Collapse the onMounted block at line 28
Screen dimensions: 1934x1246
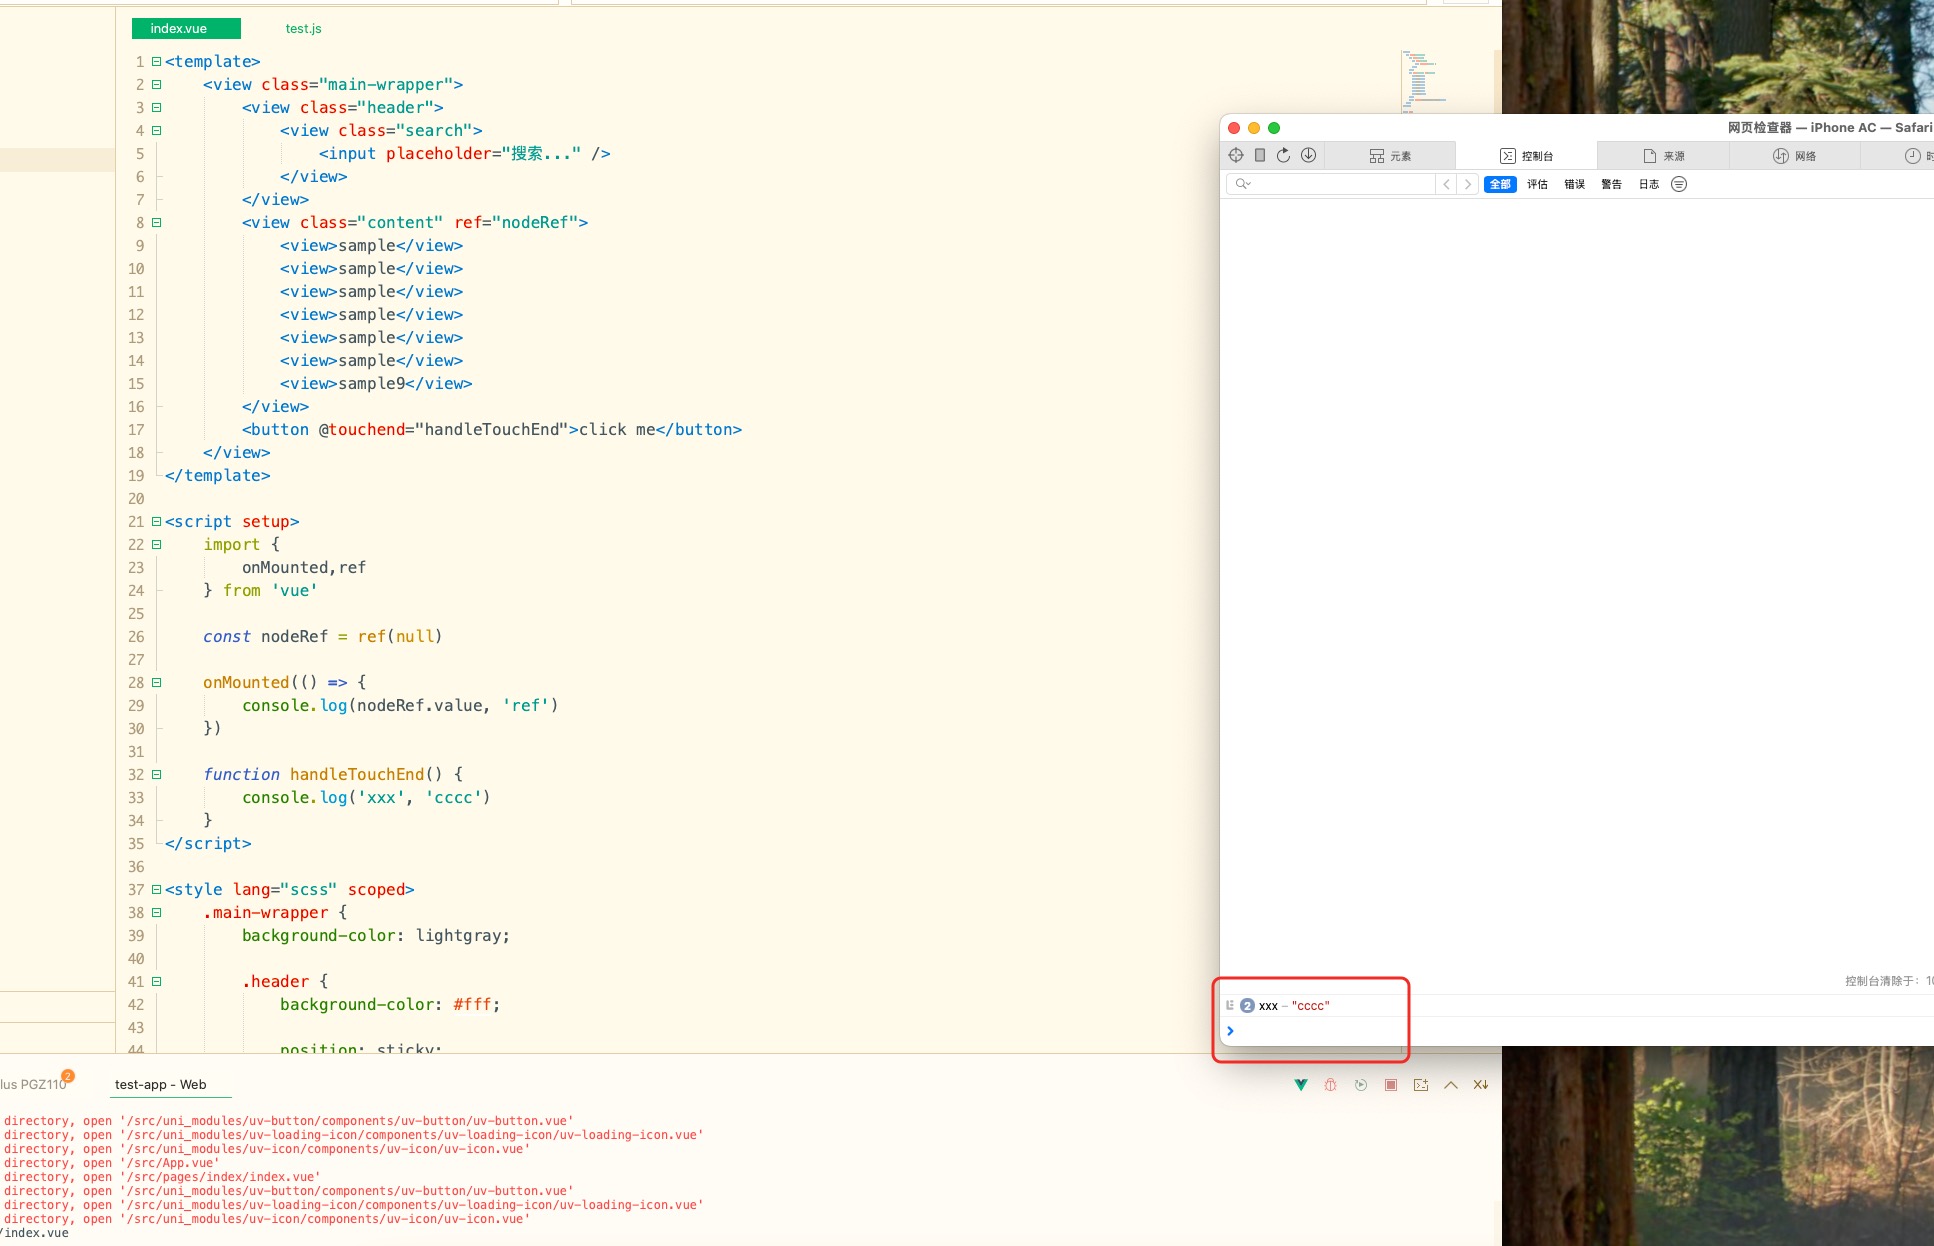[x=156, y=683]
